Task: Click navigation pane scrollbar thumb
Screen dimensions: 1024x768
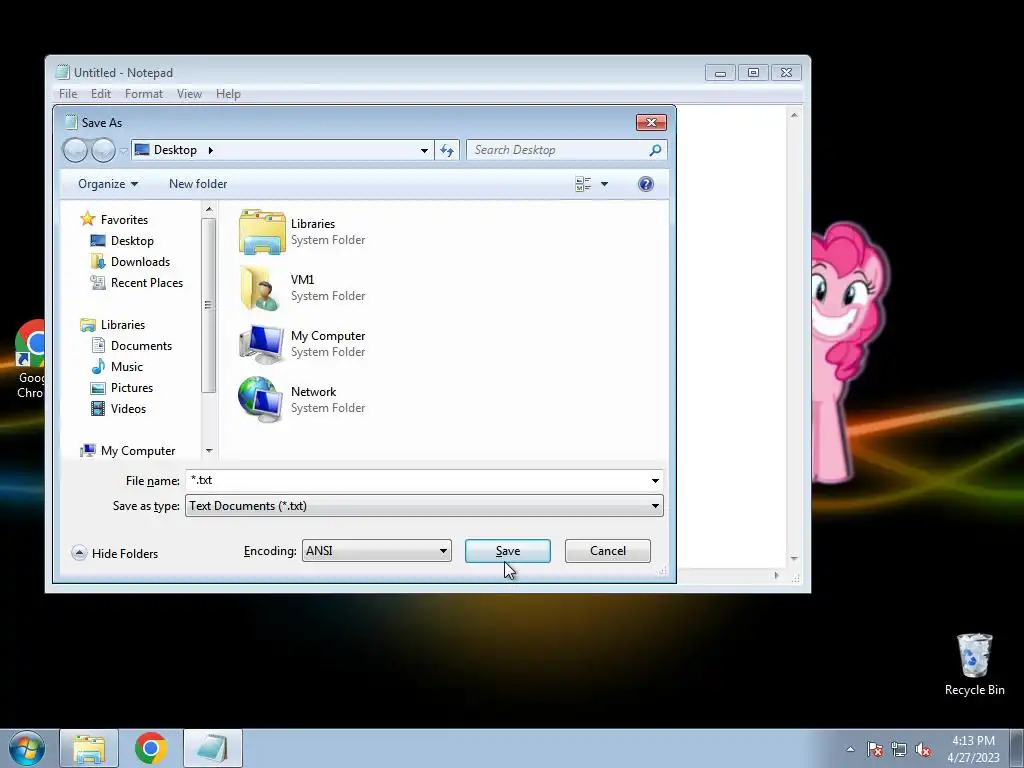Action: click(208, 305)
